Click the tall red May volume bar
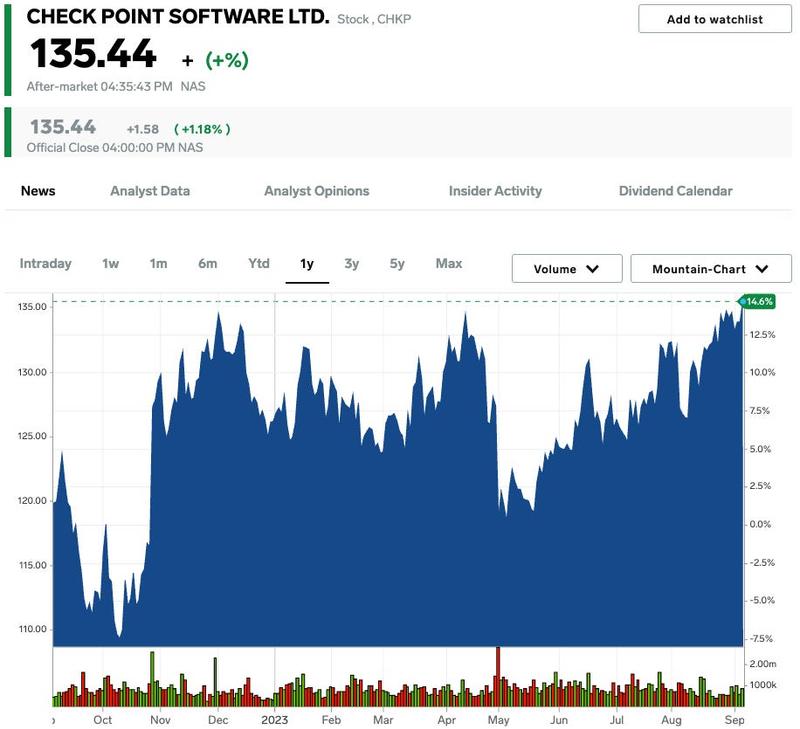Image resolution: width=800 pixels, height=729 pixels. point(498,676)
